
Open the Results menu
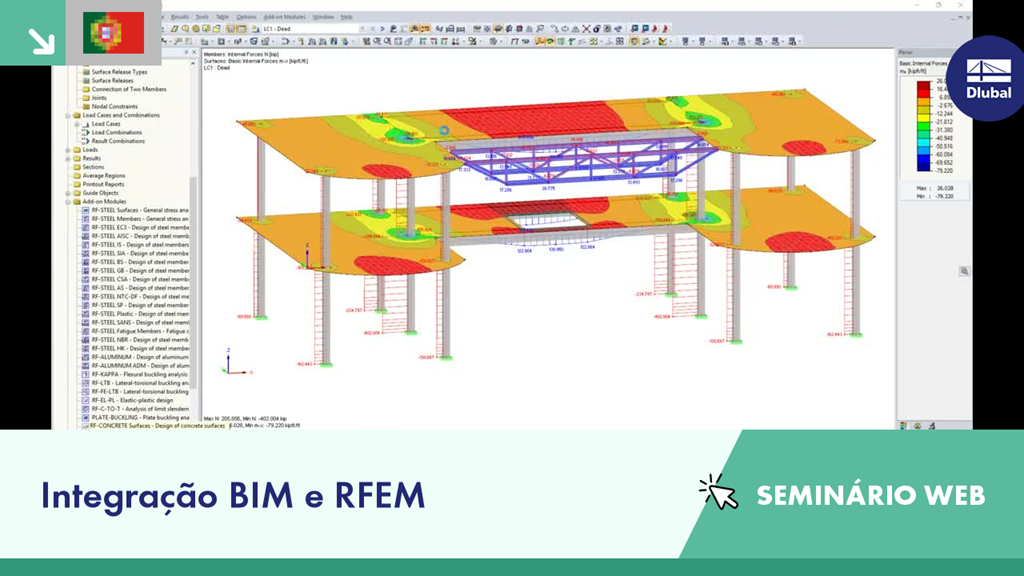(x=180, y=17)
